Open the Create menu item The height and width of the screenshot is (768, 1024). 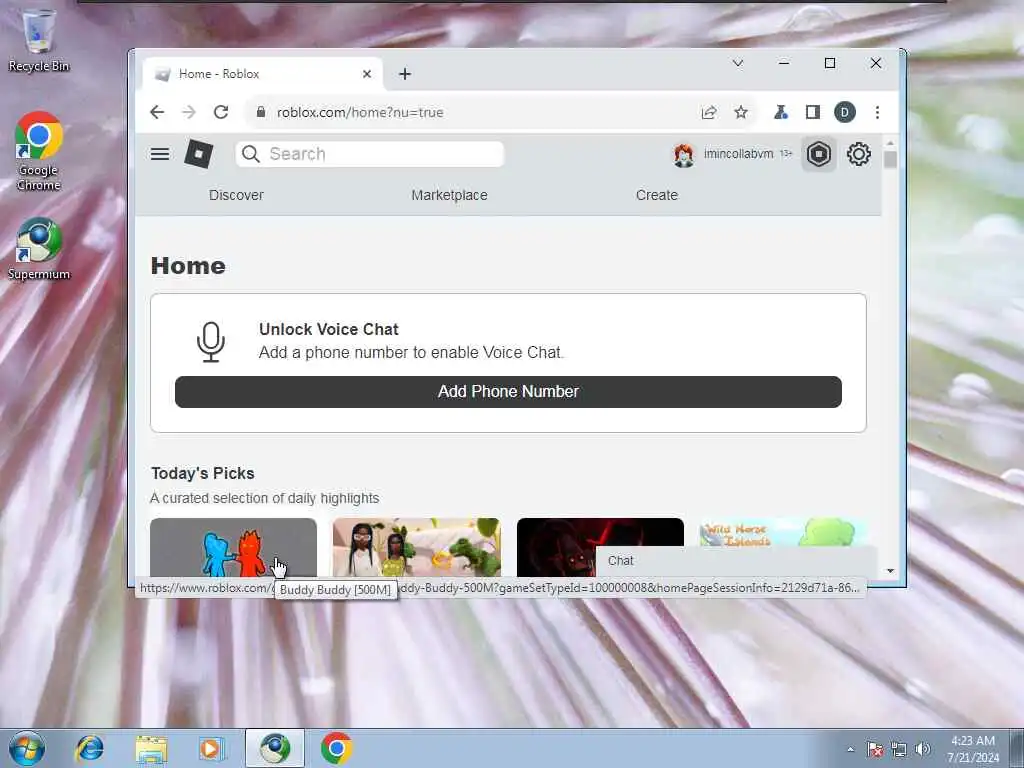tap(657, 195)
